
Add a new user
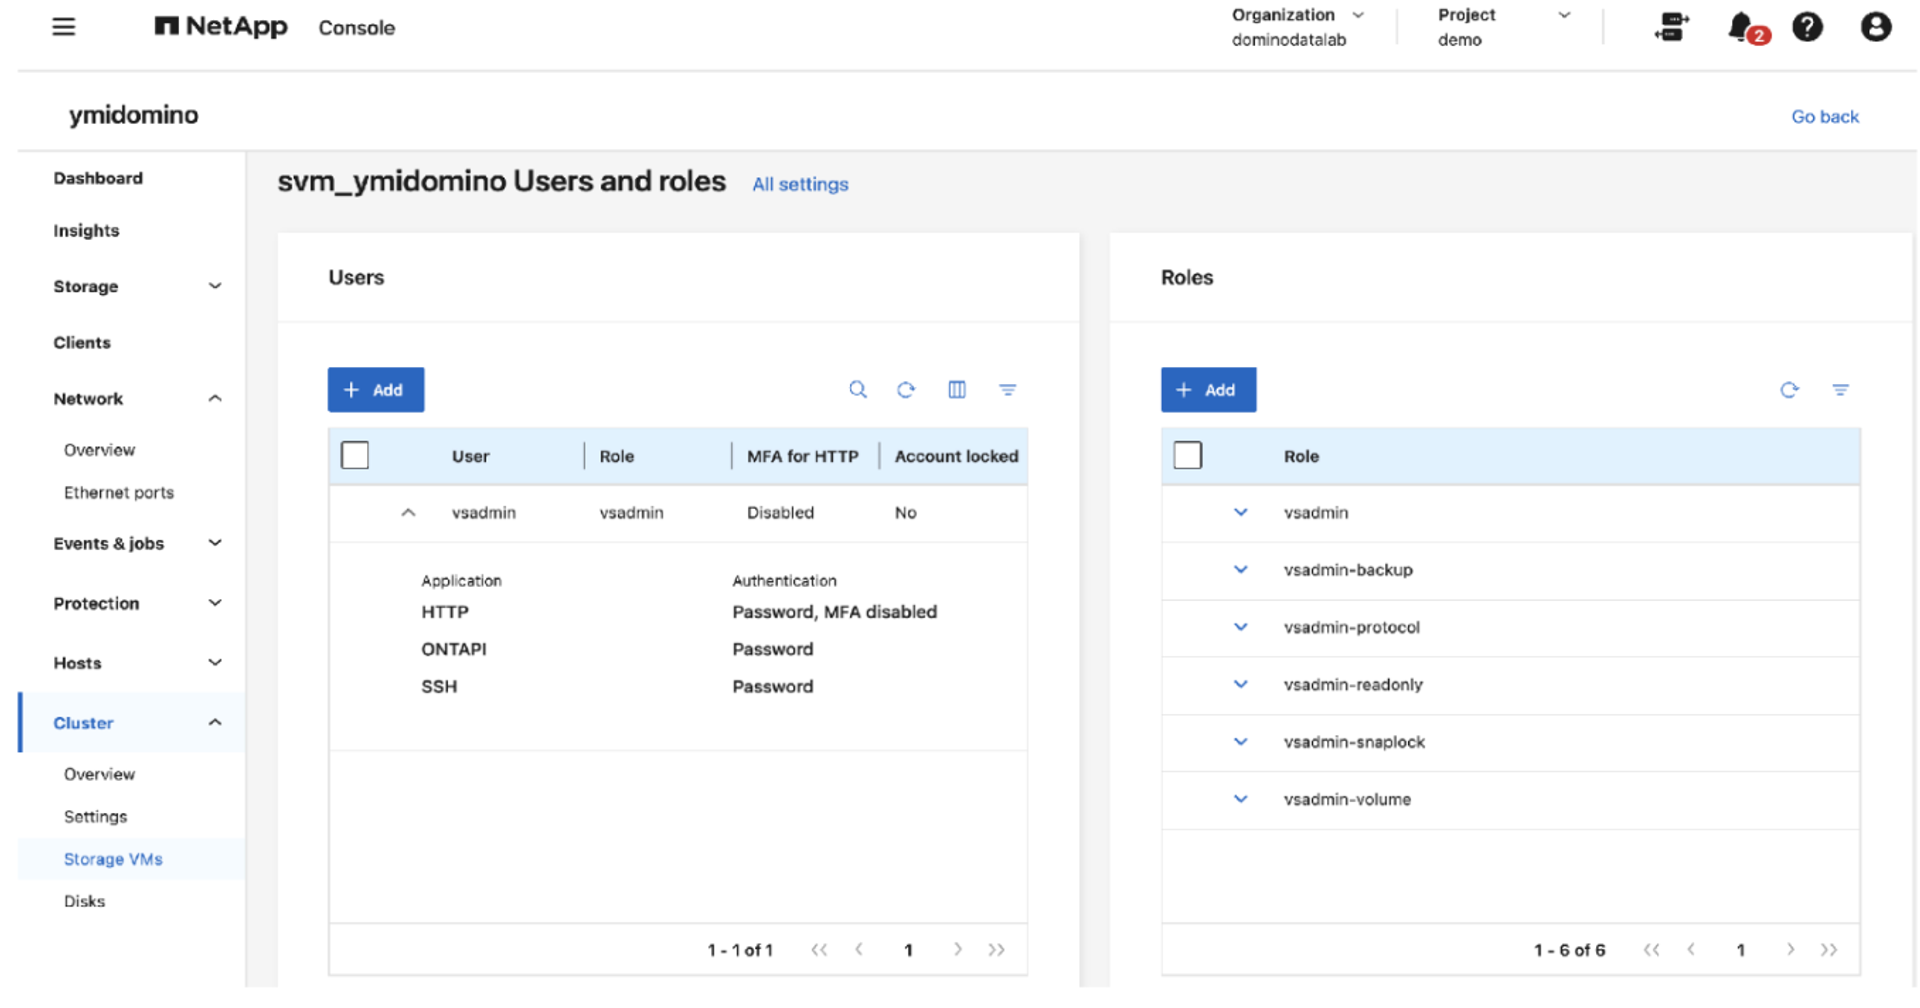376,390
